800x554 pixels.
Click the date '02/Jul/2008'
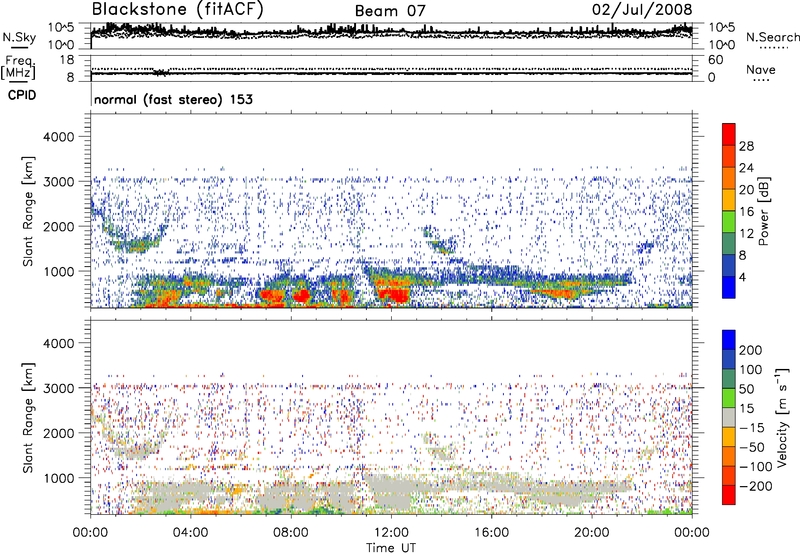click(x=642, y=10)
